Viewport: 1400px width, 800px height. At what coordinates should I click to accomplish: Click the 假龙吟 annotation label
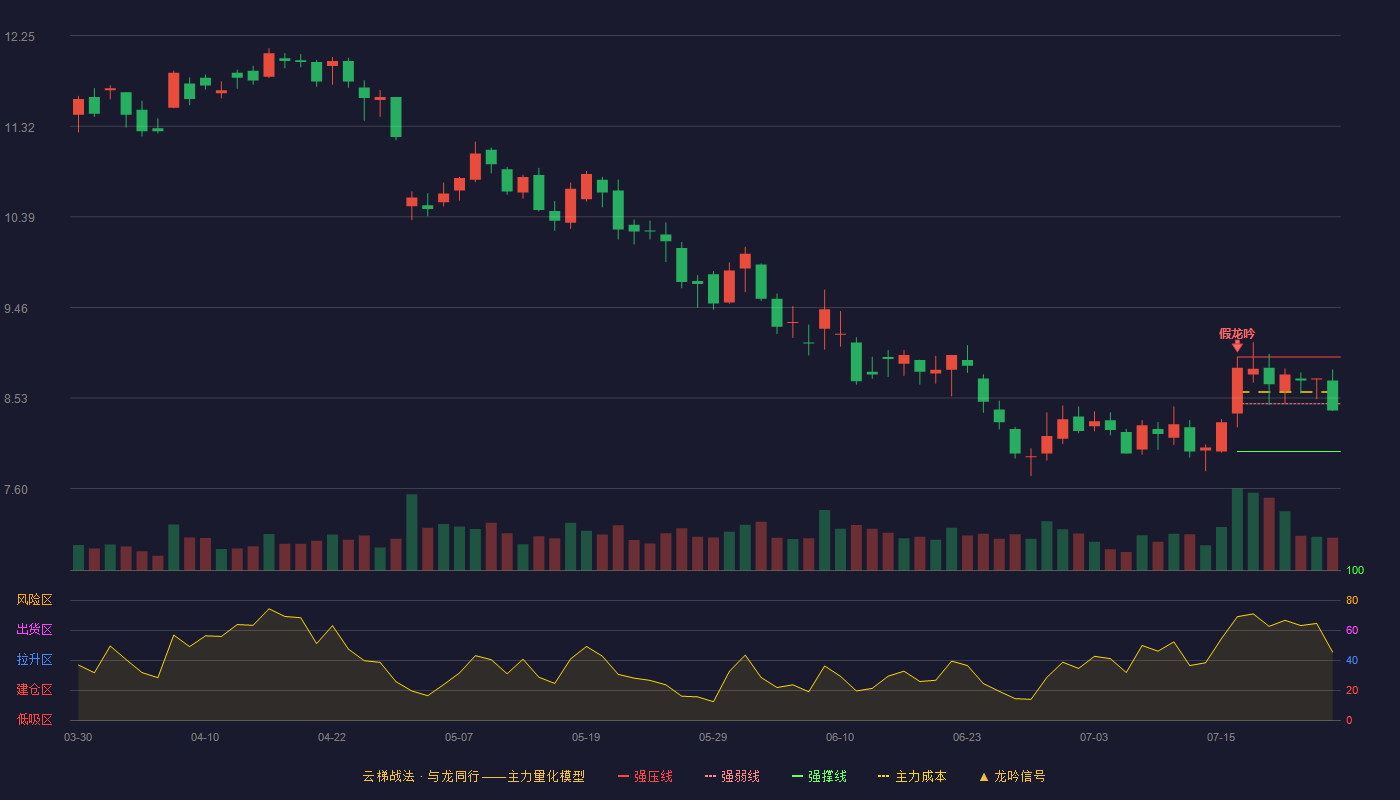pos(1237,333)
